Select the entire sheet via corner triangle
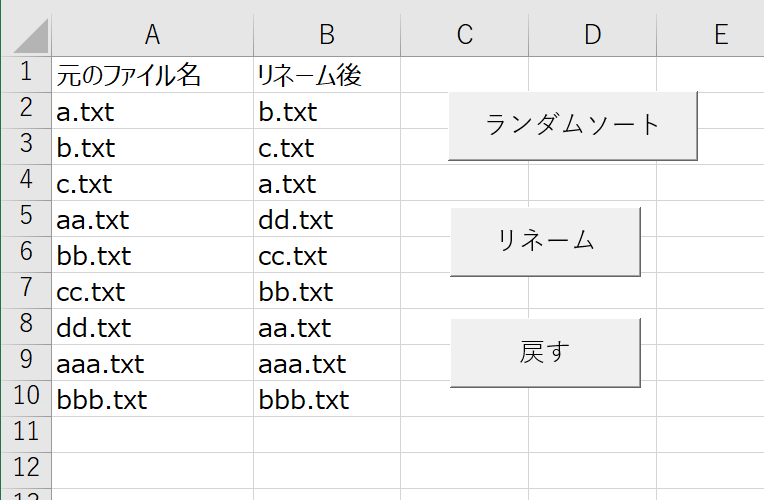The image size is (764, 500). tap(25, 35)
